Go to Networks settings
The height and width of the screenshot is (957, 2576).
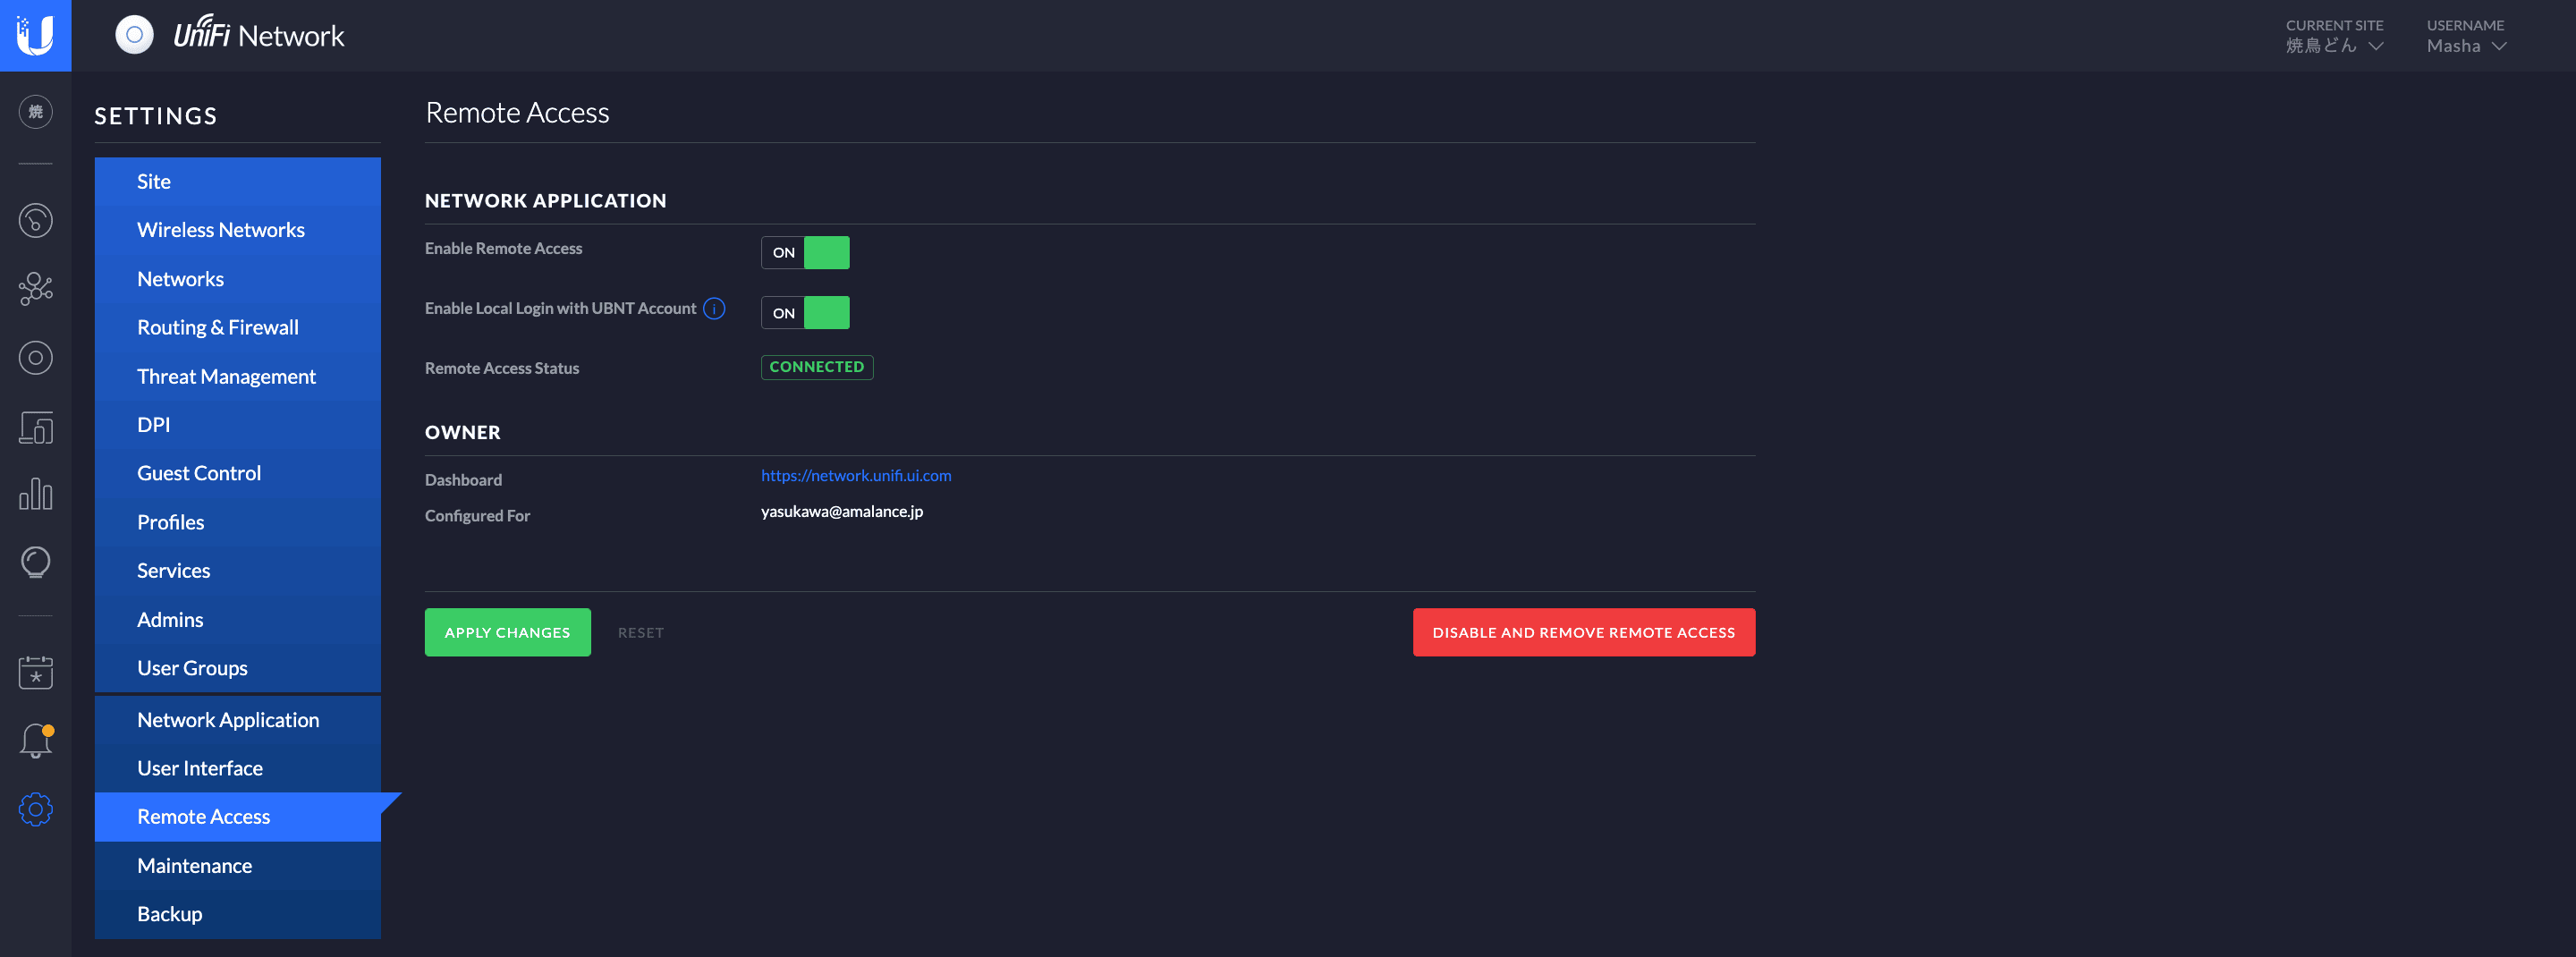pyautogui.click(x=238, y=279)
